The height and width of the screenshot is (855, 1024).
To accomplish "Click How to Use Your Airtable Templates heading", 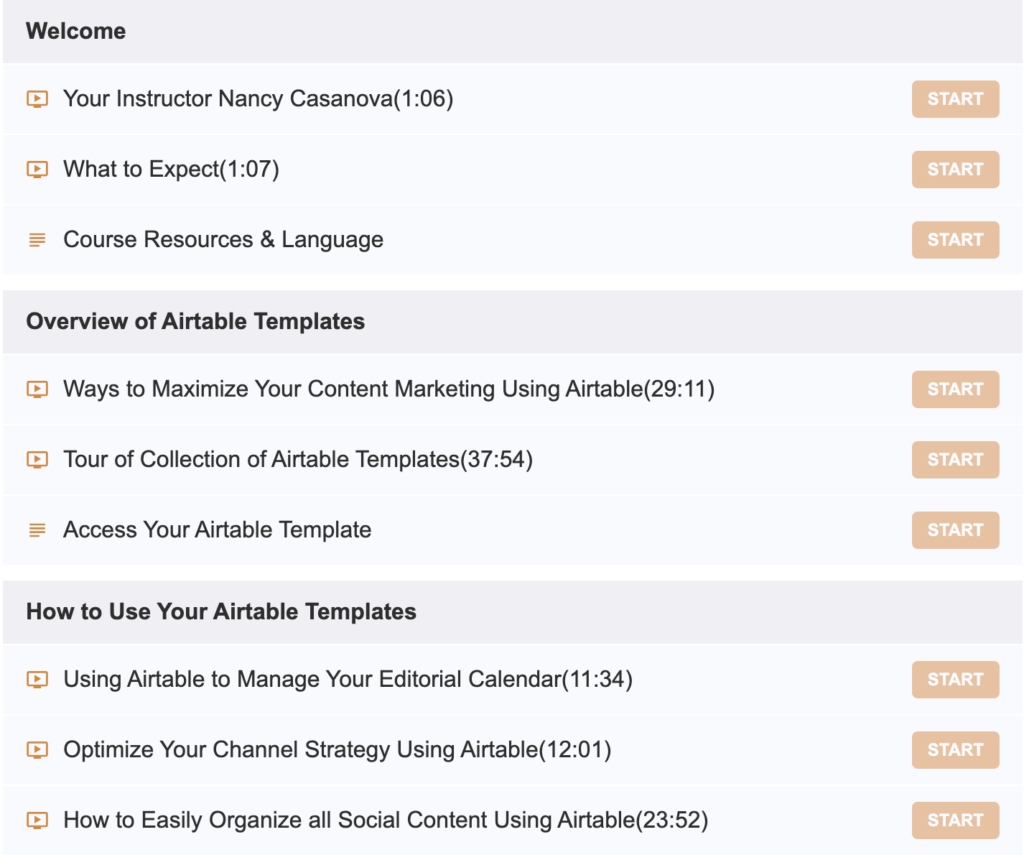I will pyautogui.click(x=221, y=612).
